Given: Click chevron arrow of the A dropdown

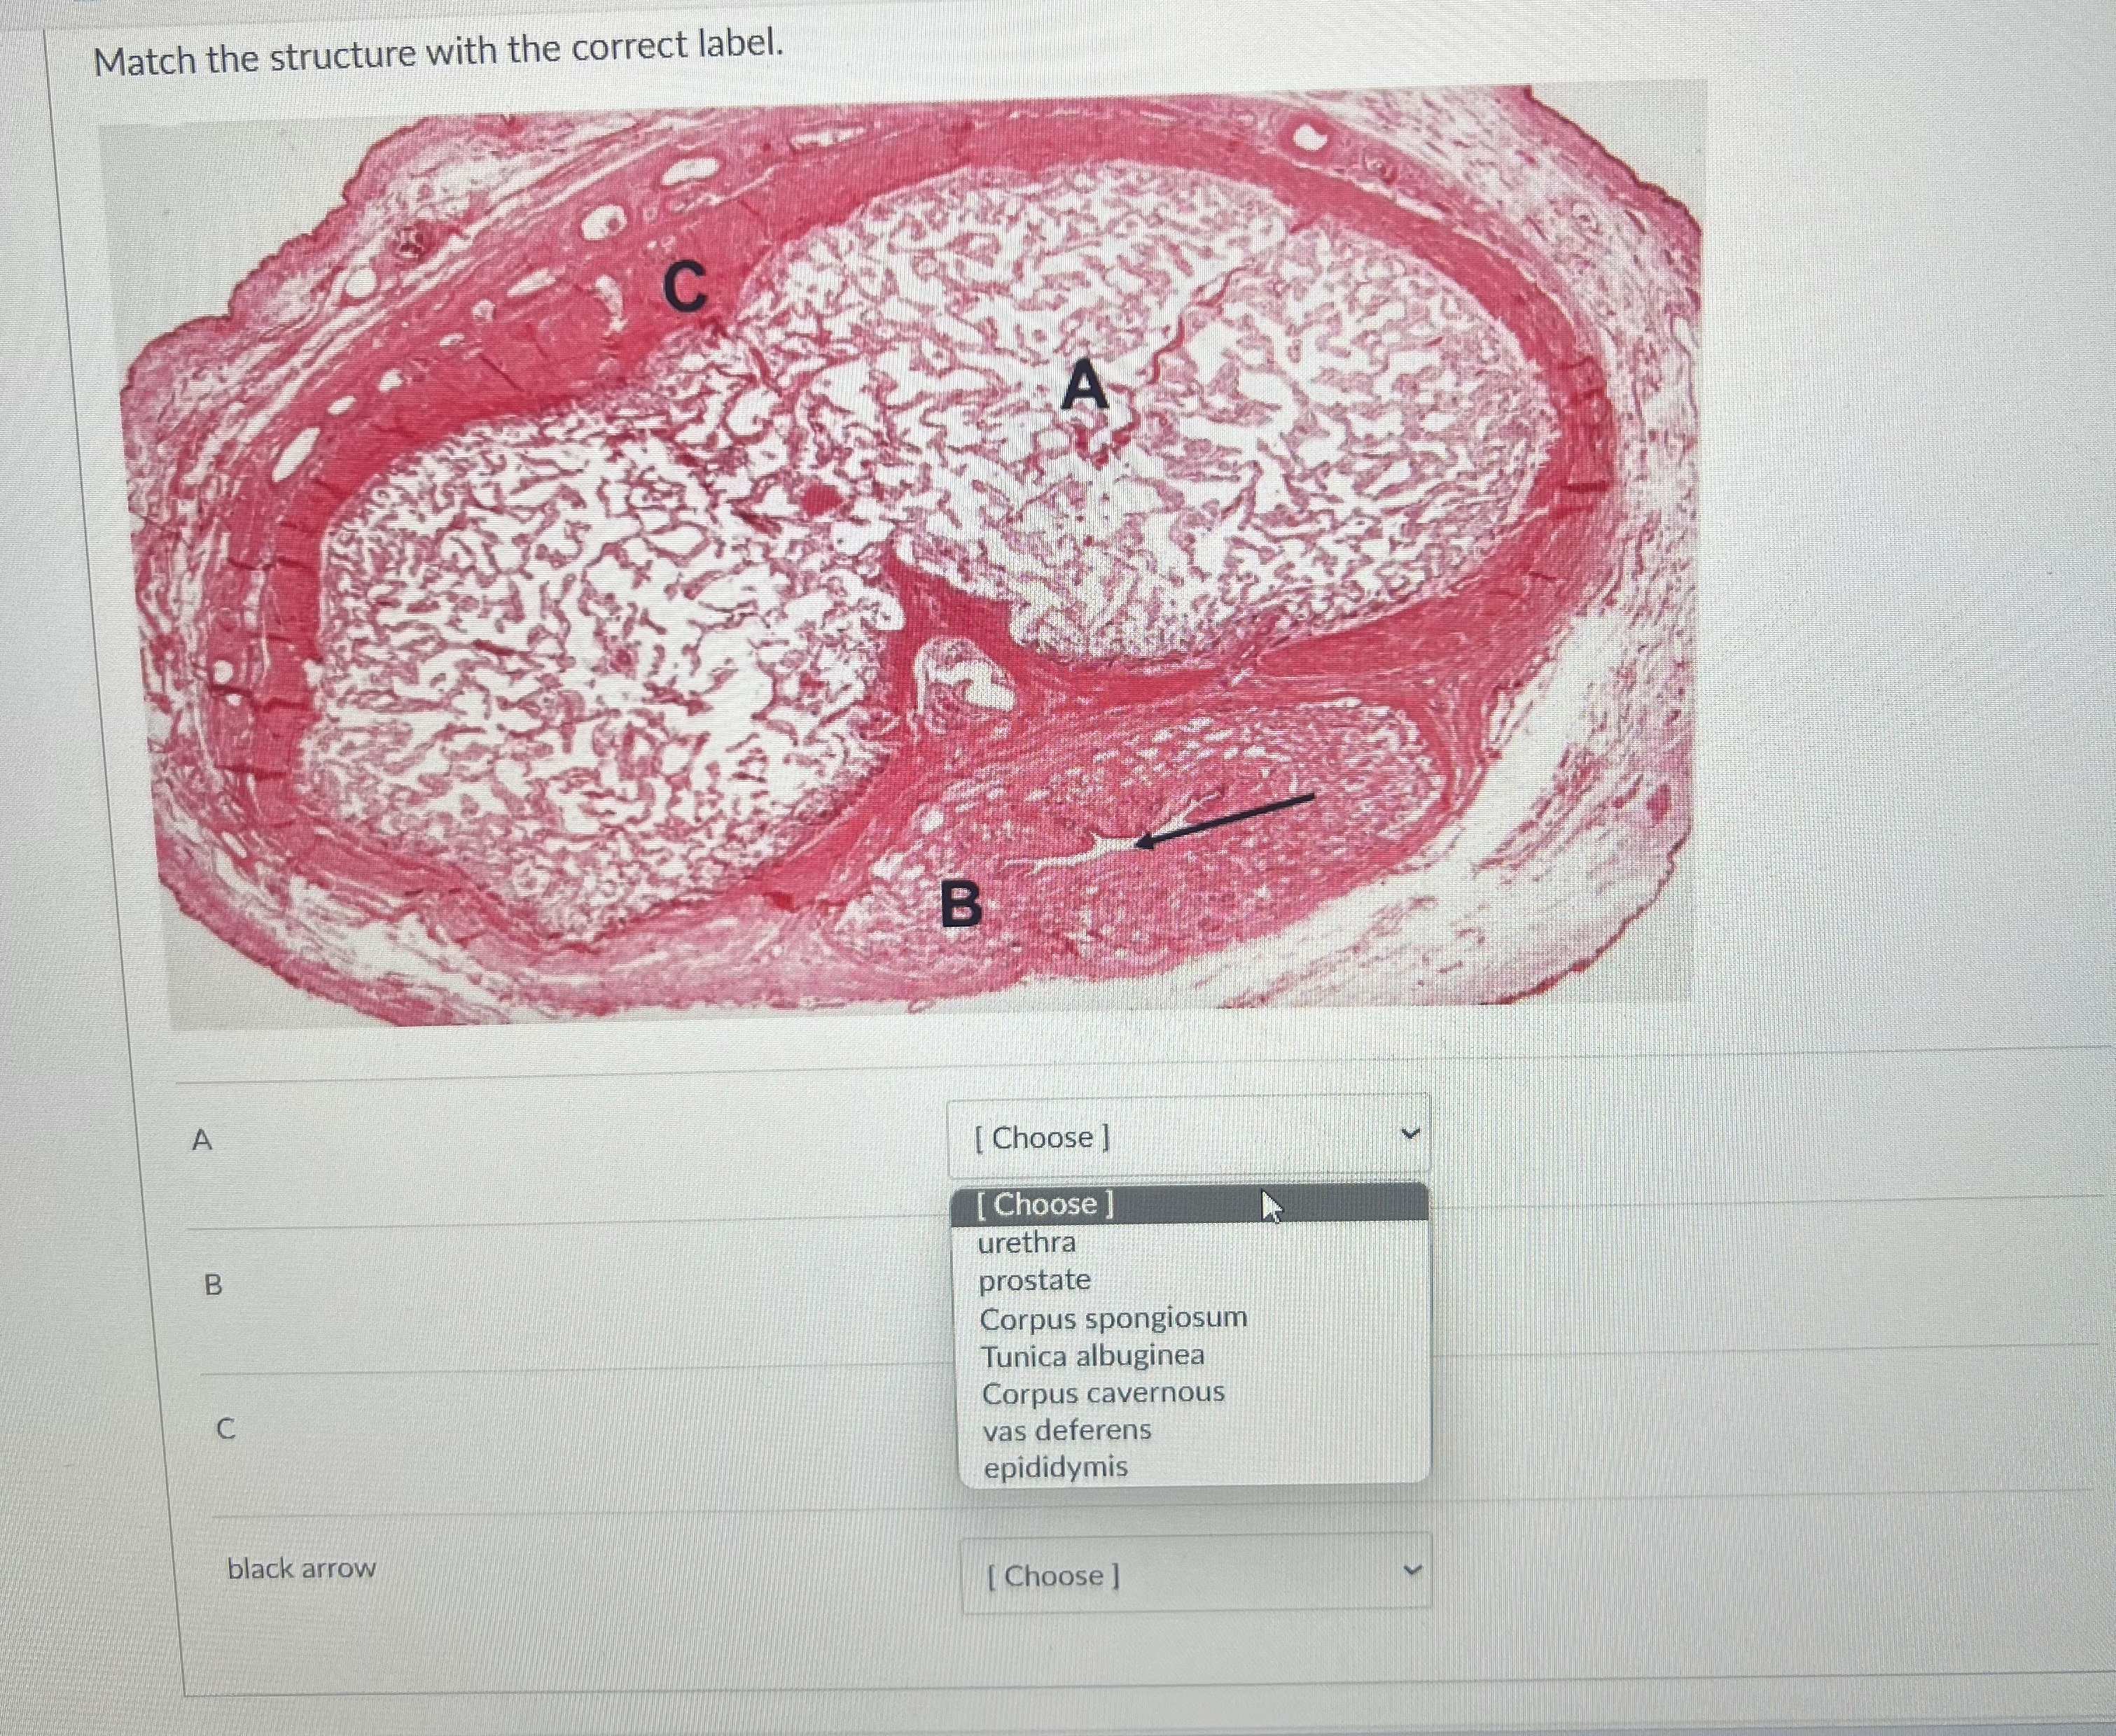Looking at the screenshot, I should click(1410, 1134).
